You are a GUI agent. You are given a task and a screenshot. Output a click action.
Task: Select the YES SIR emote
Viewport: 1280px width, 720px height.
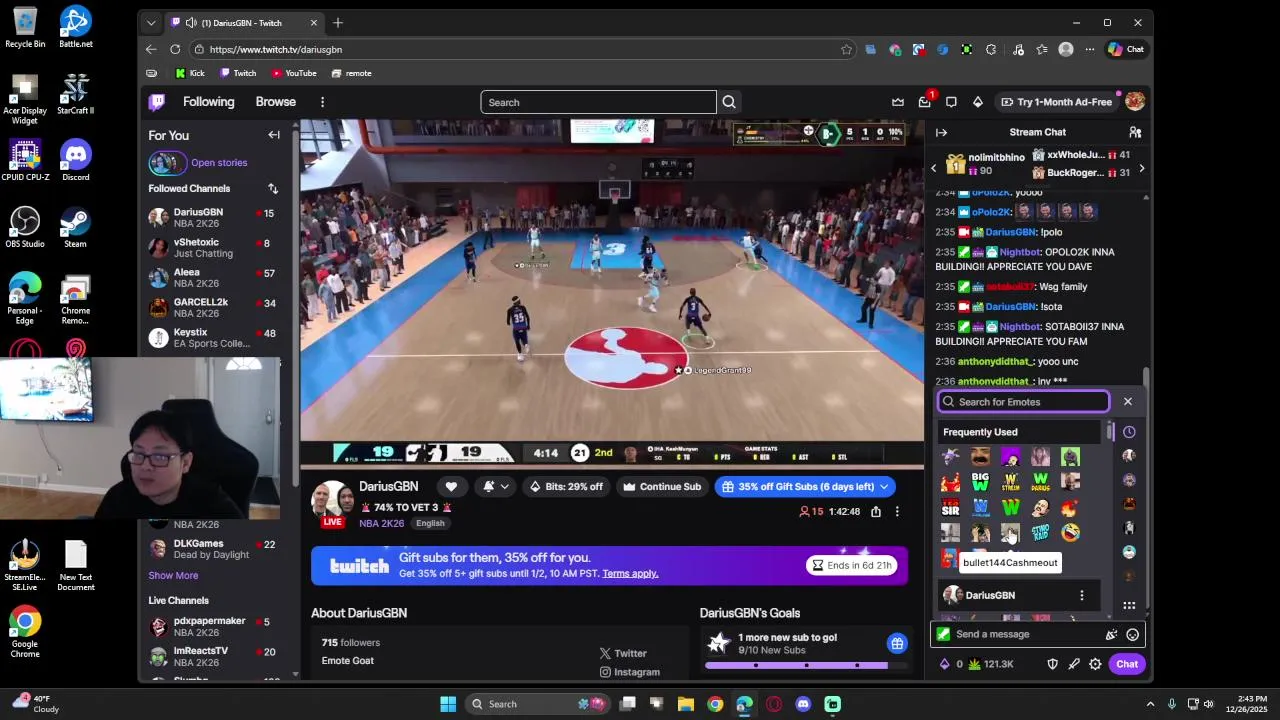point(950,507)
